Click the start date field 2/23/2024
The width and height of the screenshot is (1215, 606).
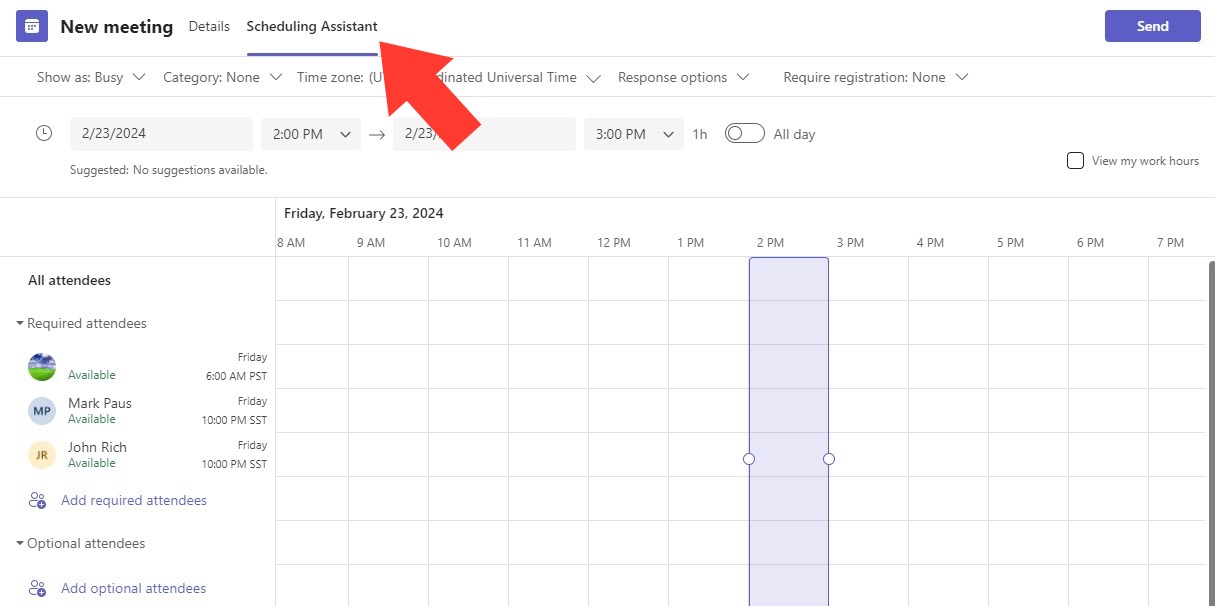pyautogui.click(x=161, y=134)
